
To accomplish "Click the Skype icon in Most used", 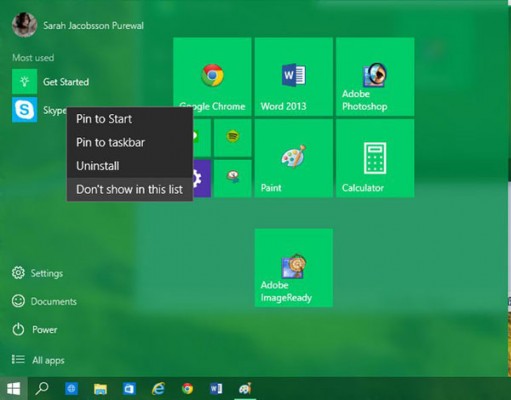I will tap(25, 110).
